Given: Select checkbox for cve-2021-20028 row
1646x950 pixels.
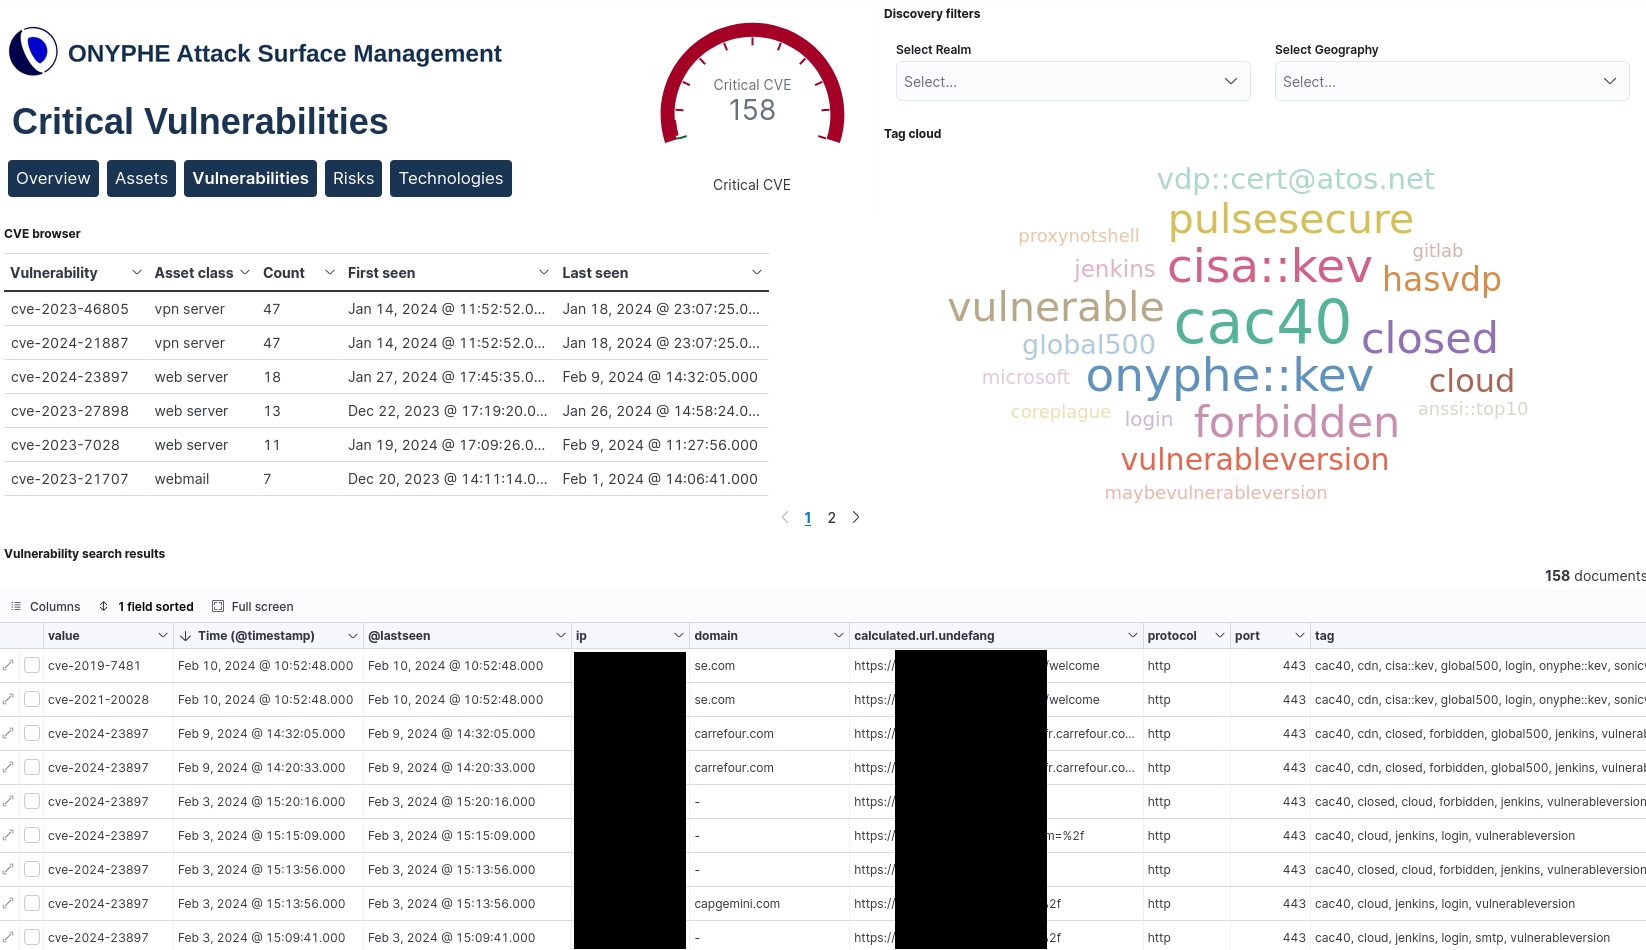Looking at the screenshot, I should (32, 699).
